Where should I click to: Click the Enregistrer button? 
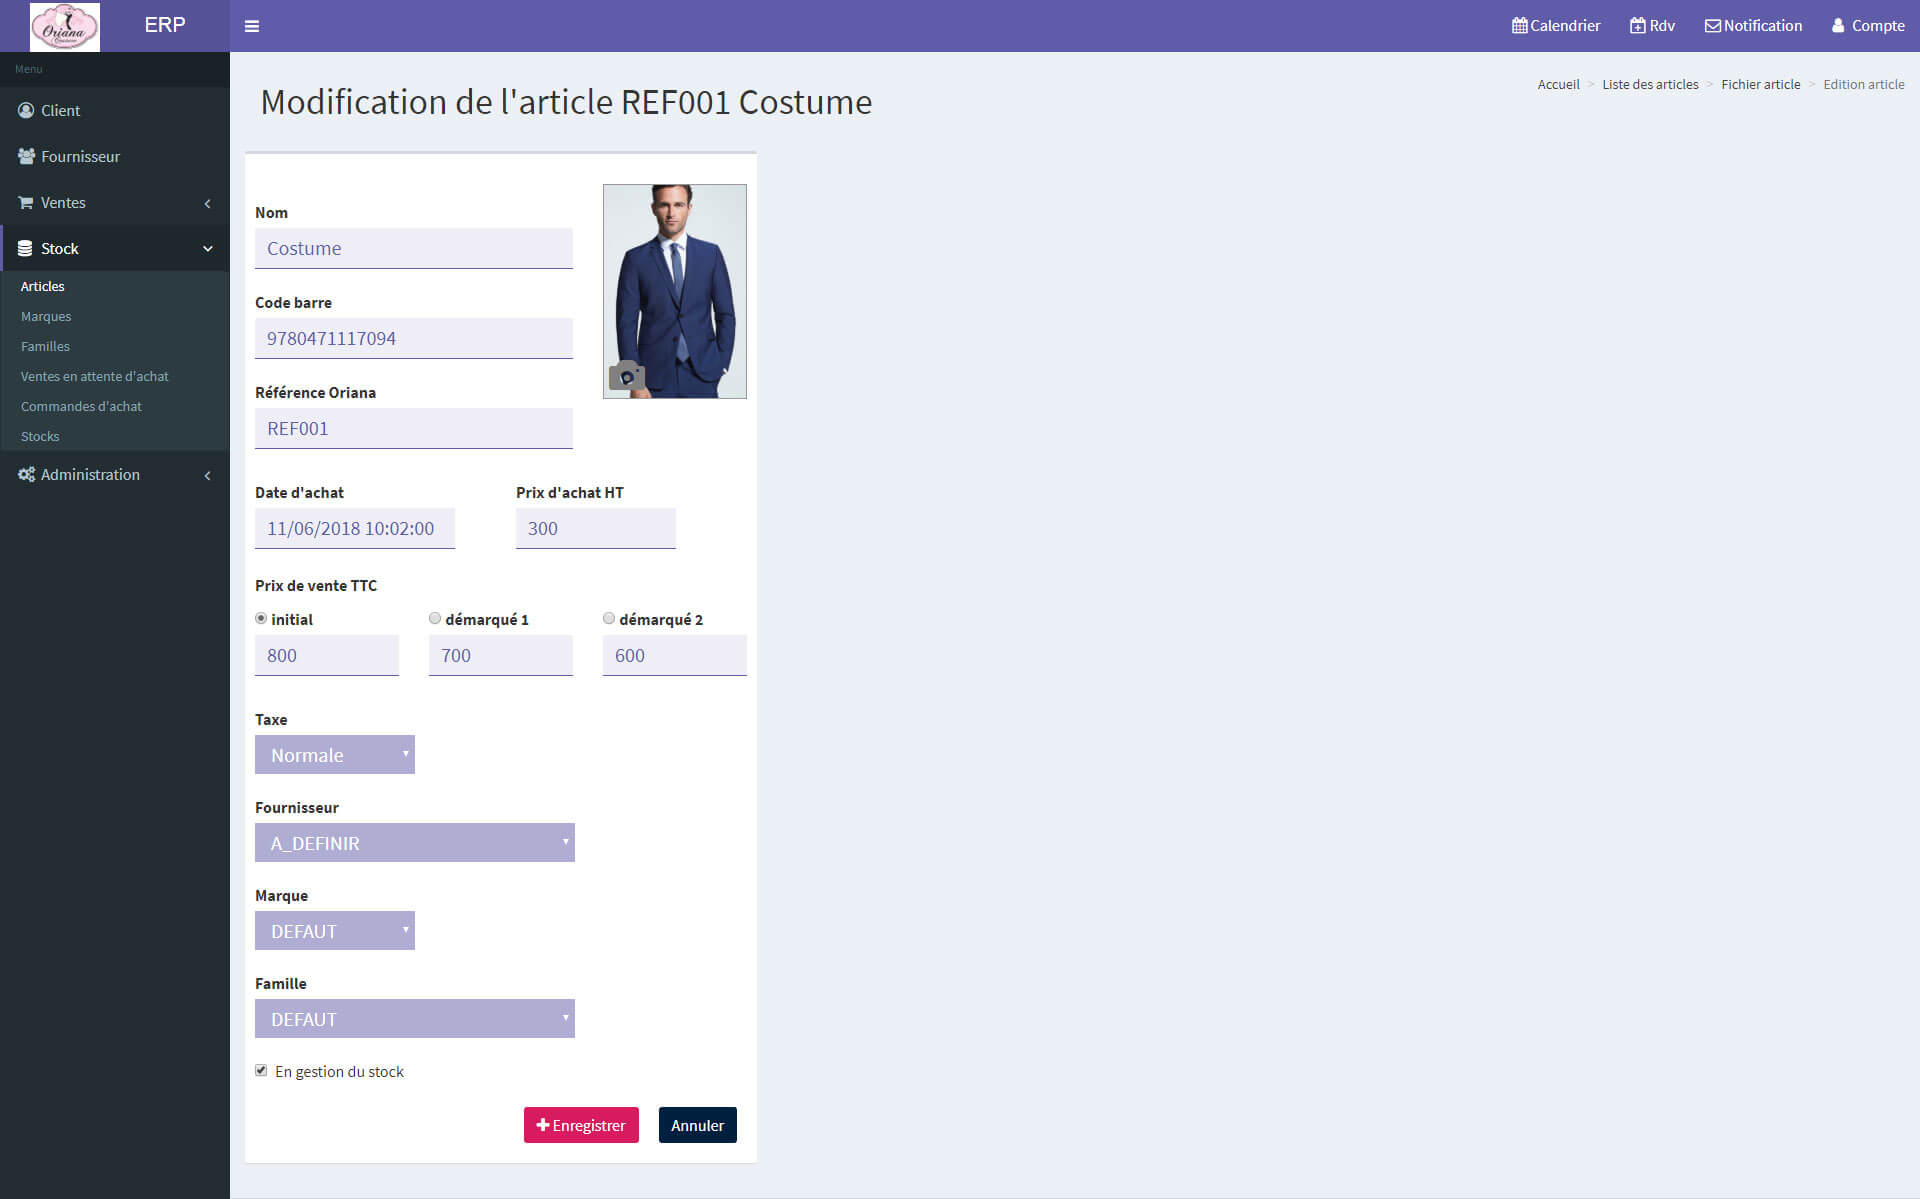point(581,1125)
